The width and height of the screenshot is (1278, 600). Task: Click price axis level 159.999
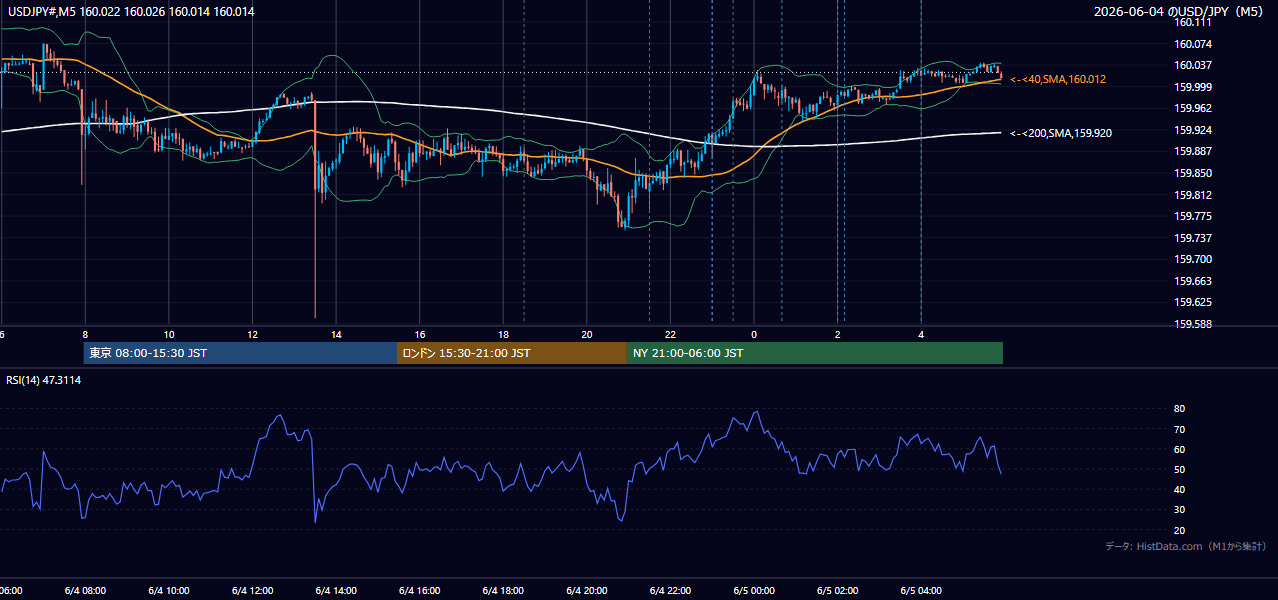pos(1193,87)
